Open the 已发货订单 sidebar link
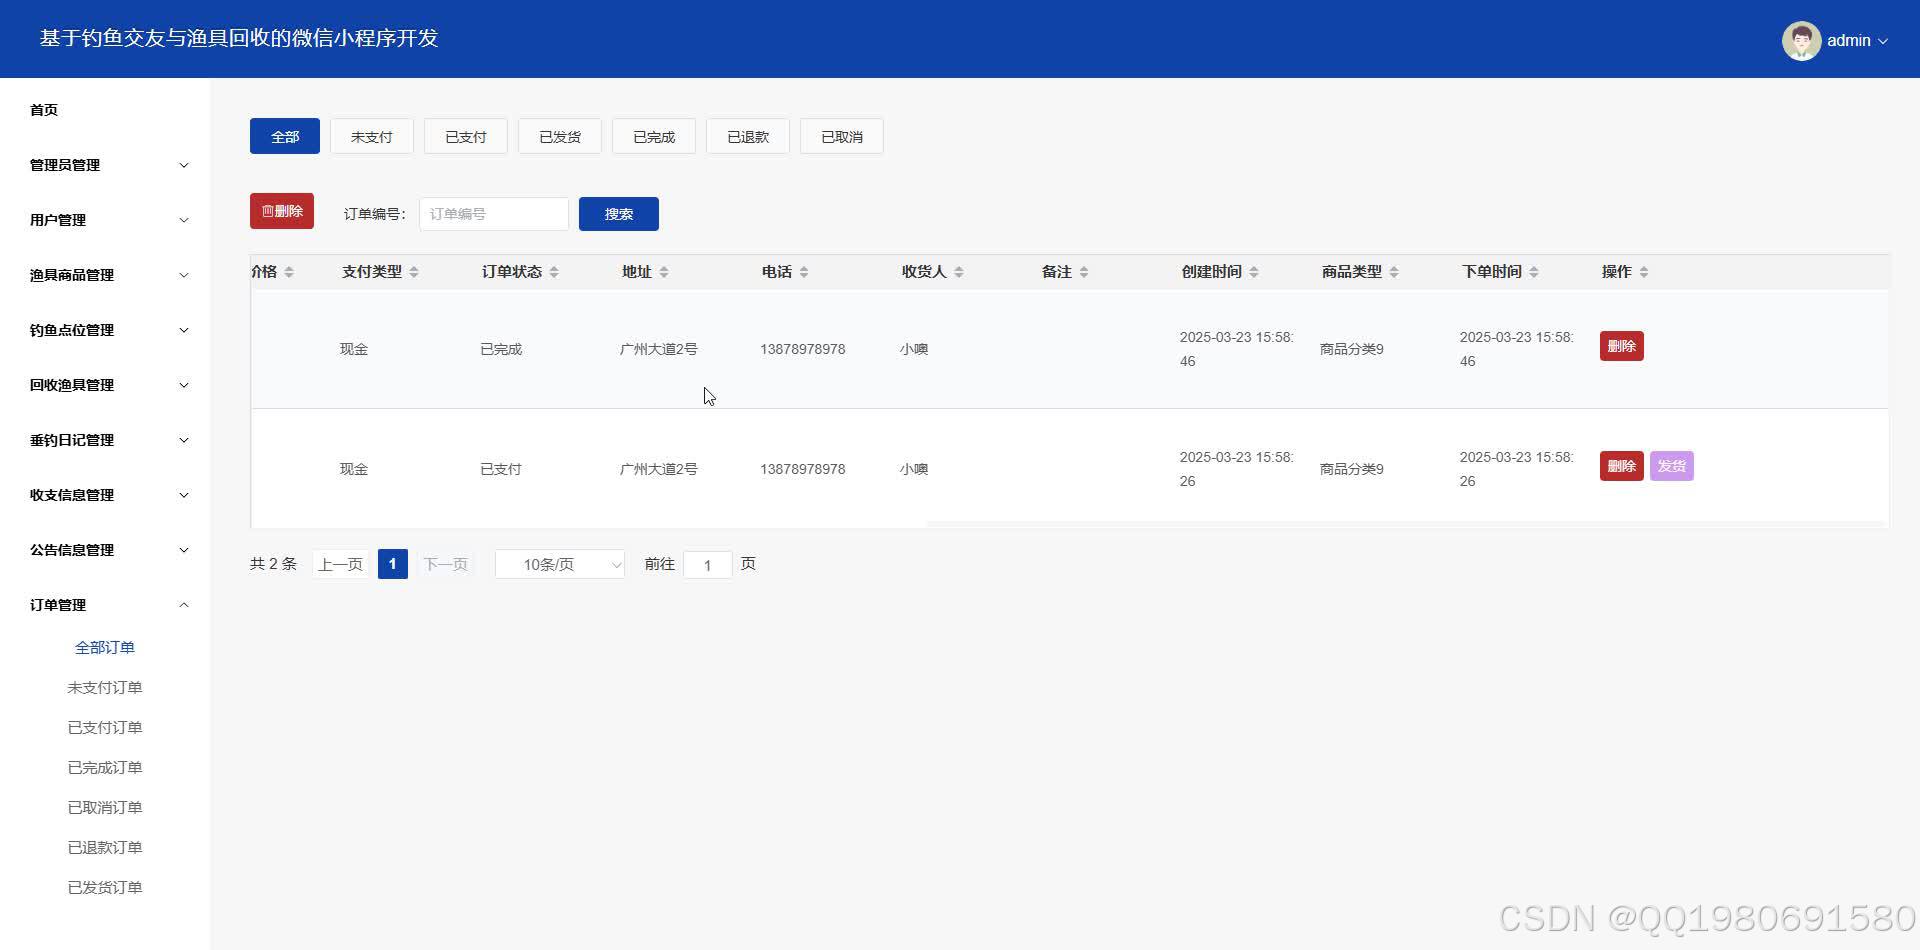This screenshot has width=1920, height=950. coord(104,886)
